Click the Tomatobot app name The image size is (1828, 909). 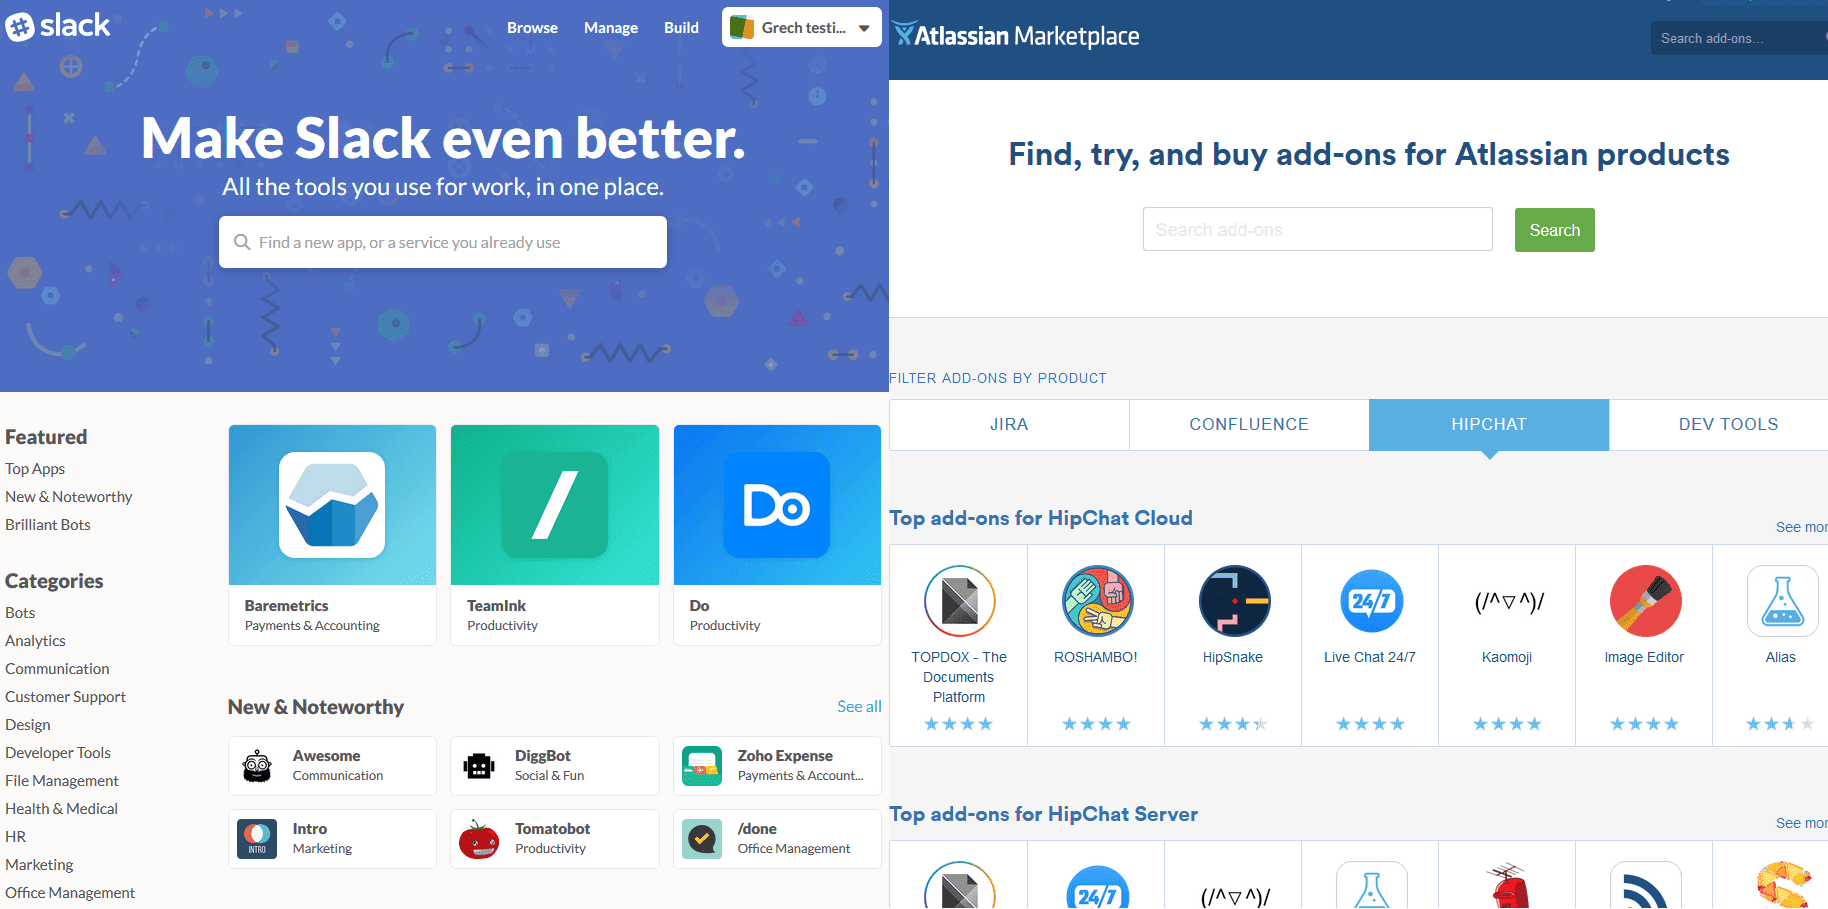552,828
